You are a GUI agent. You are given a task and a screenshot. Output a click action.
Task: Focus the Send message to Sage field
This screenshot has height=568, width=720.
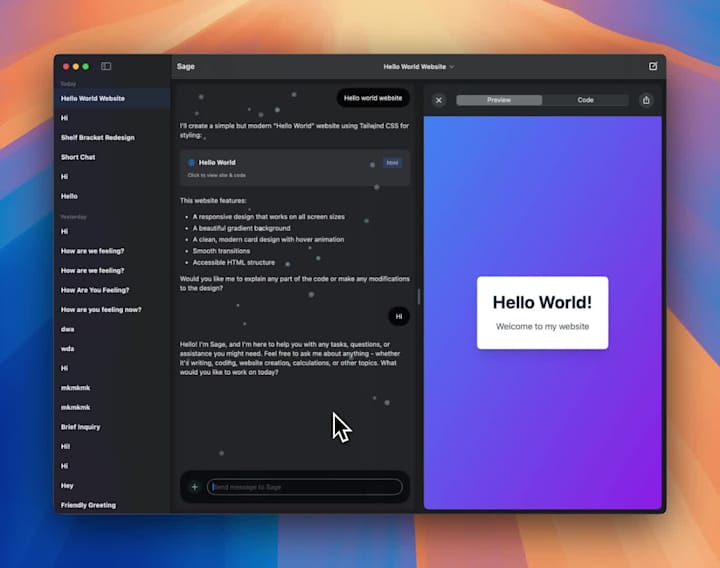(305, 487)
